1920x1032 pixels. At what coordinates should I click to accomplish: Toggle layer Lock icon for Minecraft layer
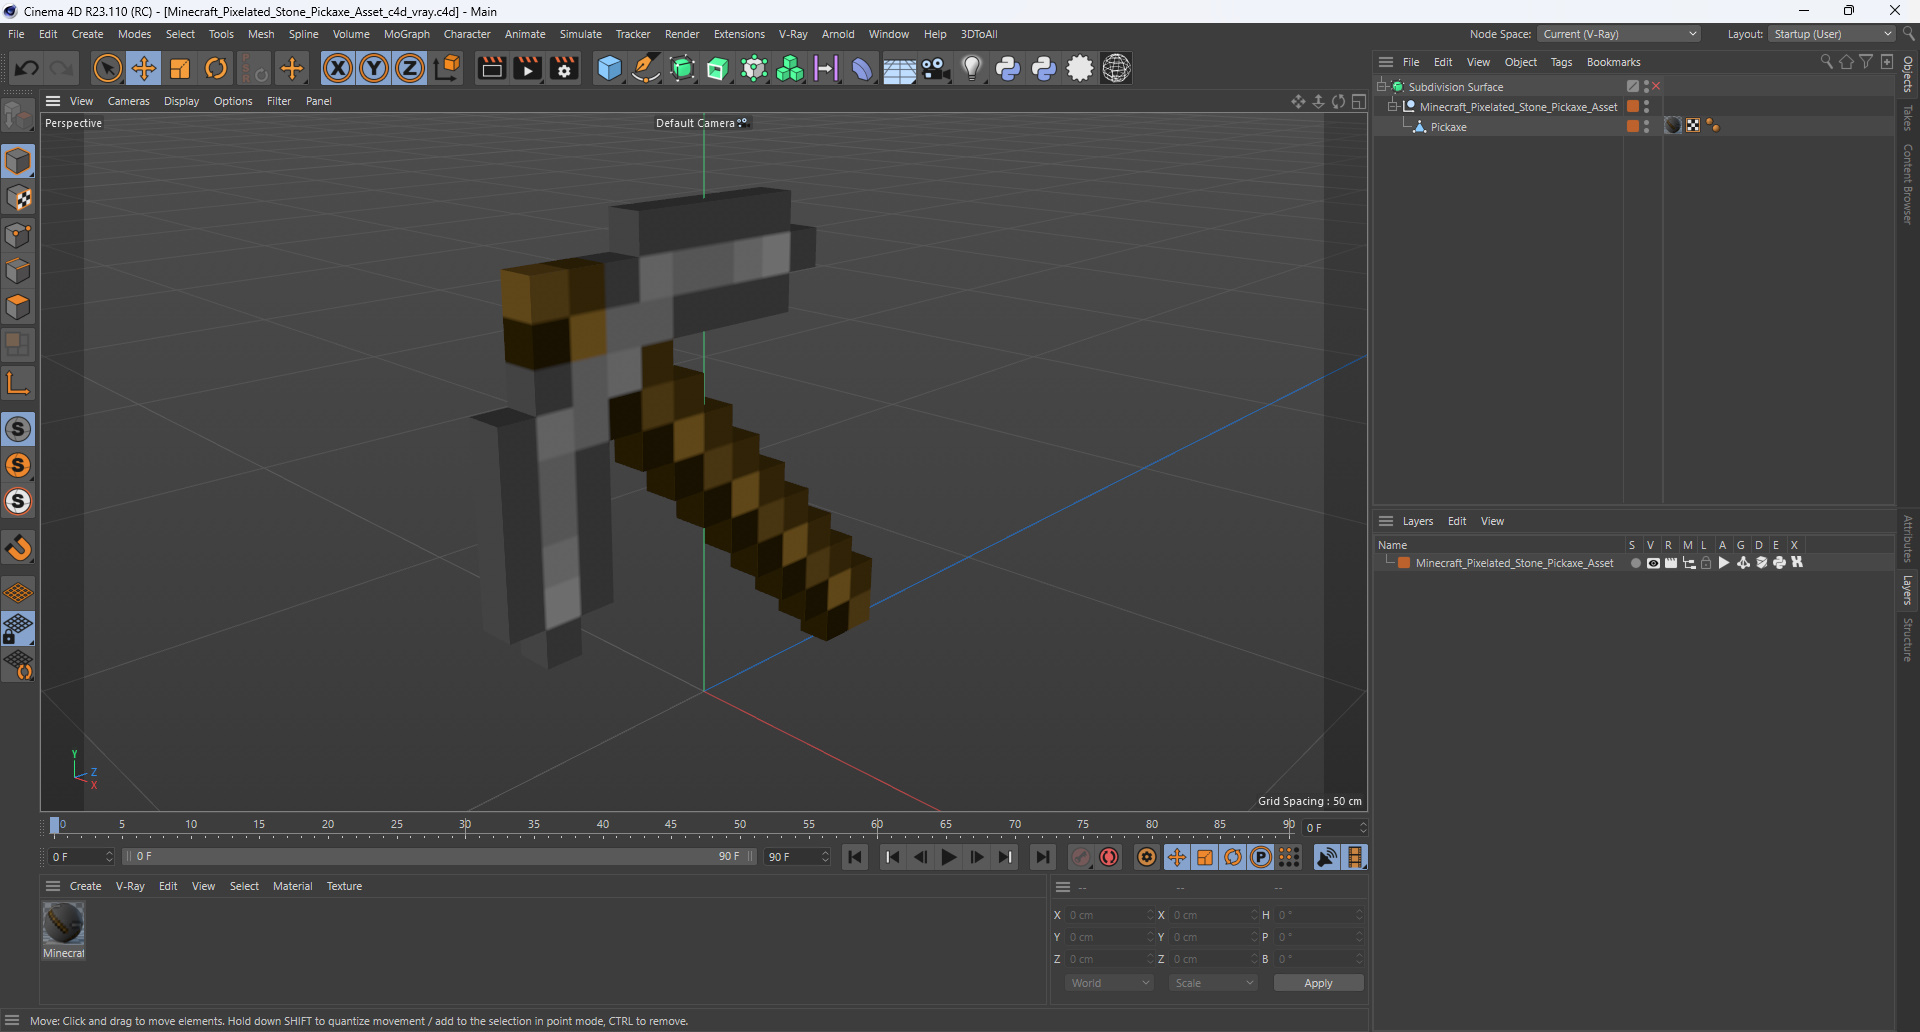click(x=1706, y=563)
